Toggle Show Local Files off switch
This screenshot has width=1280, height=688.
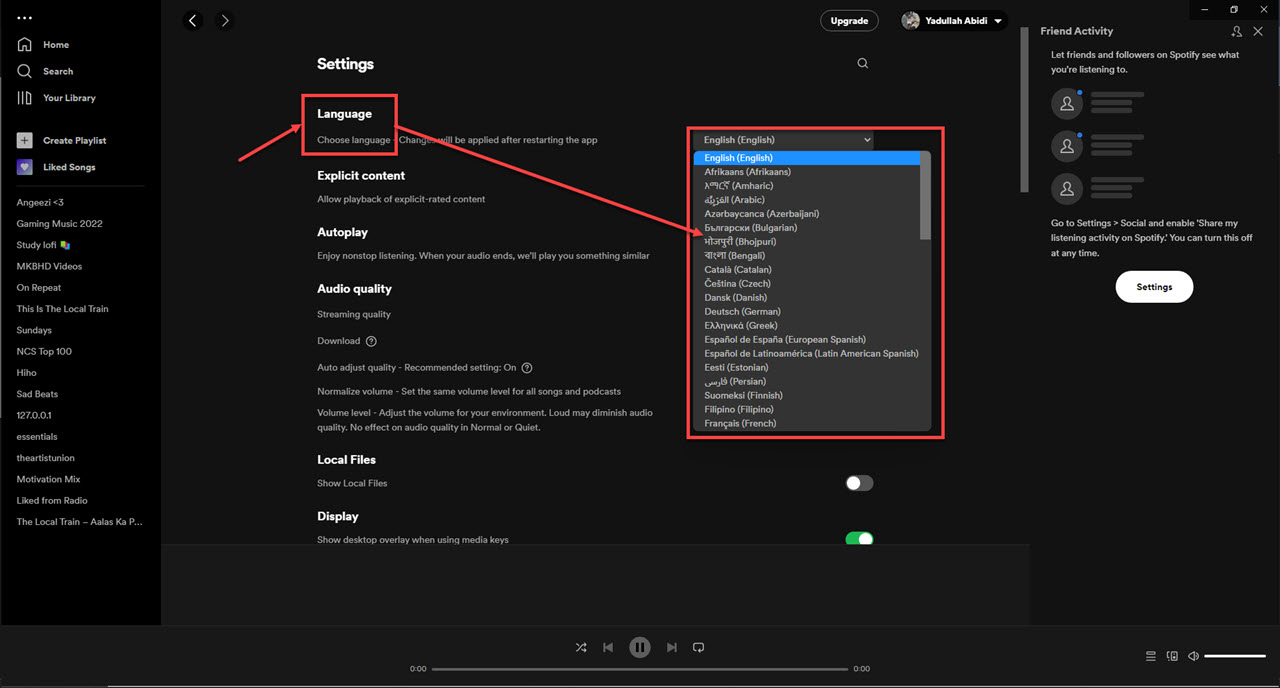click(858, 482)
